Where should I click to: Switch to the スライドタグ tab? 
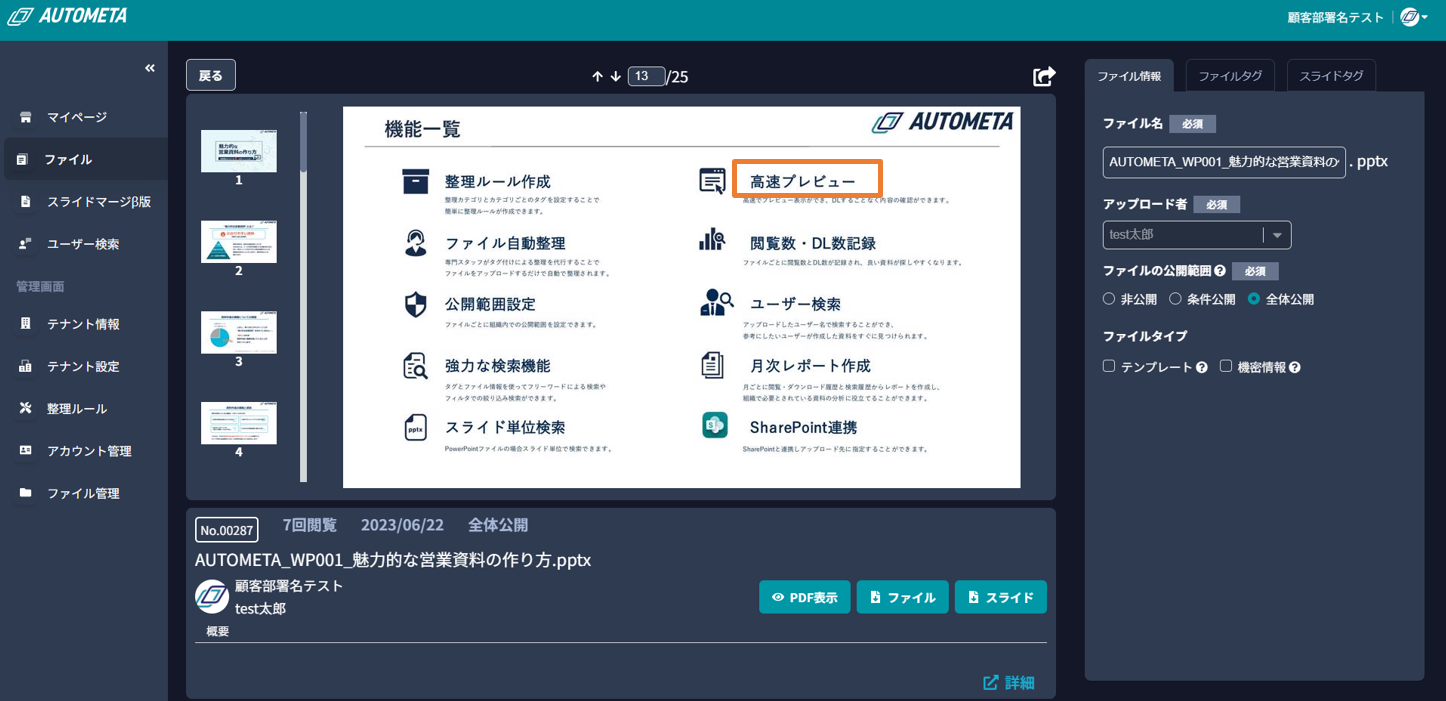point(1331,76)
